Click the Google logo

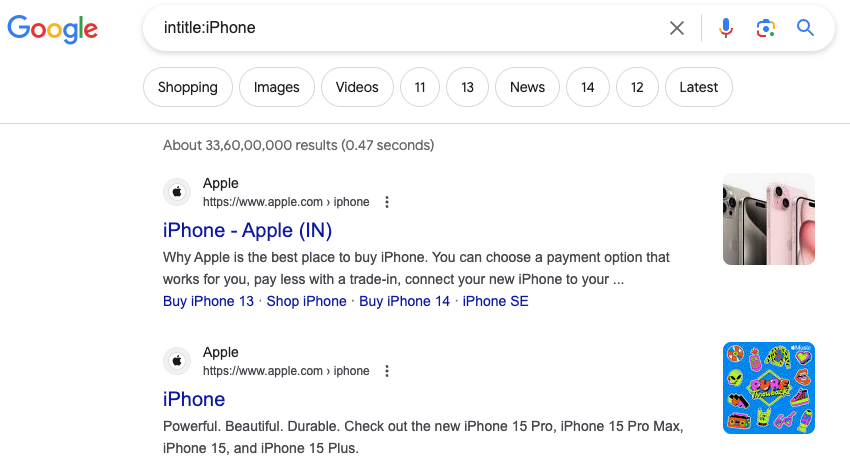52,29
